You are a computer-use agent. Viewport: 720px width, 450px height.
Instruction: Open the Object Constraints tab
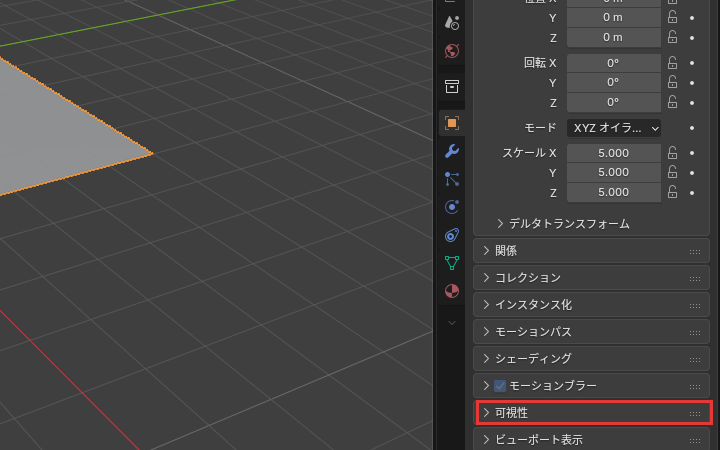[x=452, y=235]
